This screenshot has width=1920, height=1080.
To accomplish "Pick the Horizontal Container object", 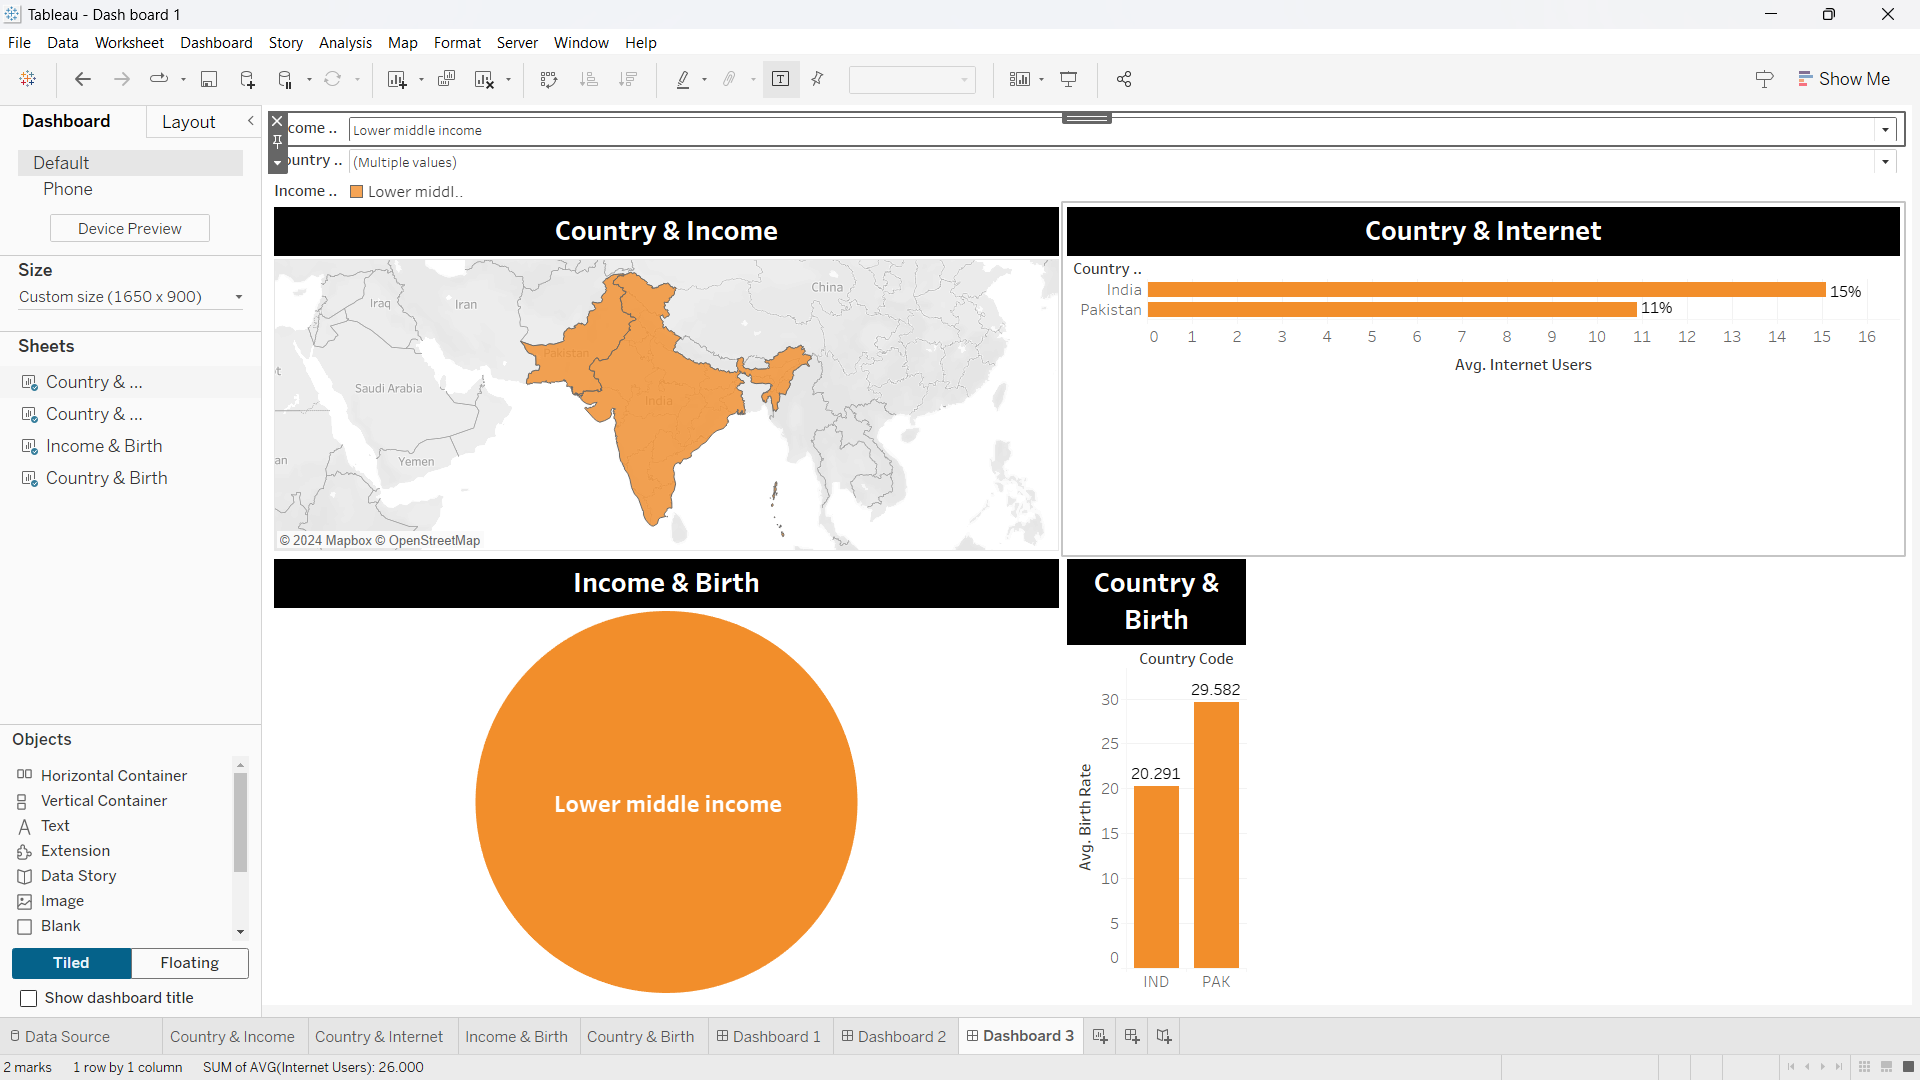I will tap(114, 775).
